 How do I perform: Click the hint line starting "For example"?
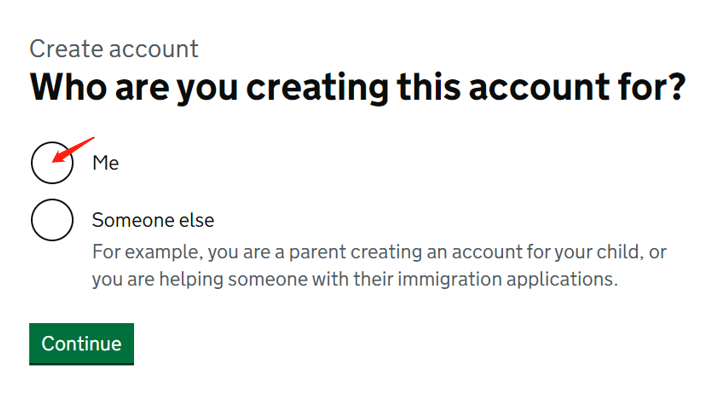point(380,252)
